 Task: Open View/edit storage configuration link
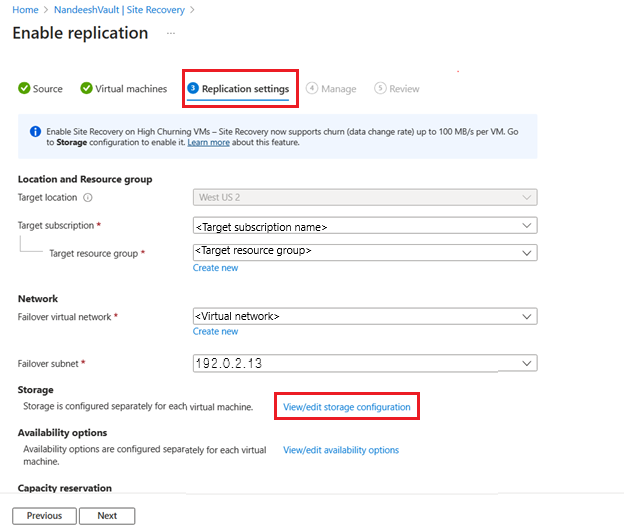(346, 407)
